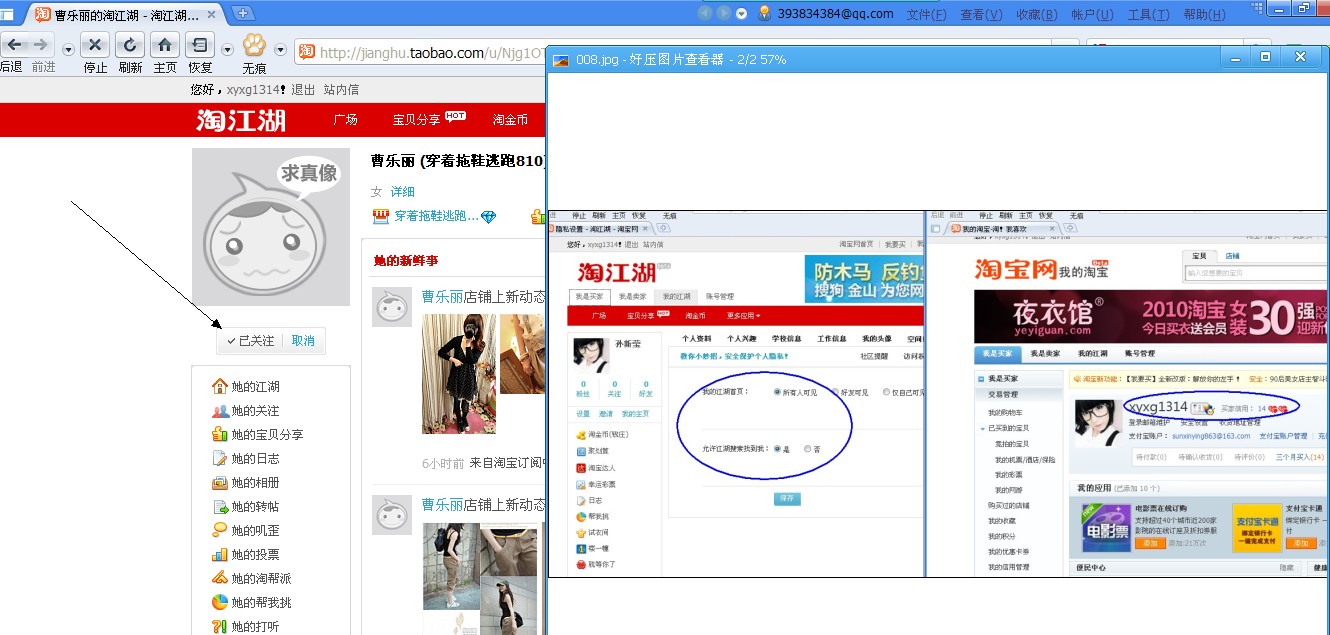Click the album icon beside 她的相册

pyautogui.click(x=220, y=482)
